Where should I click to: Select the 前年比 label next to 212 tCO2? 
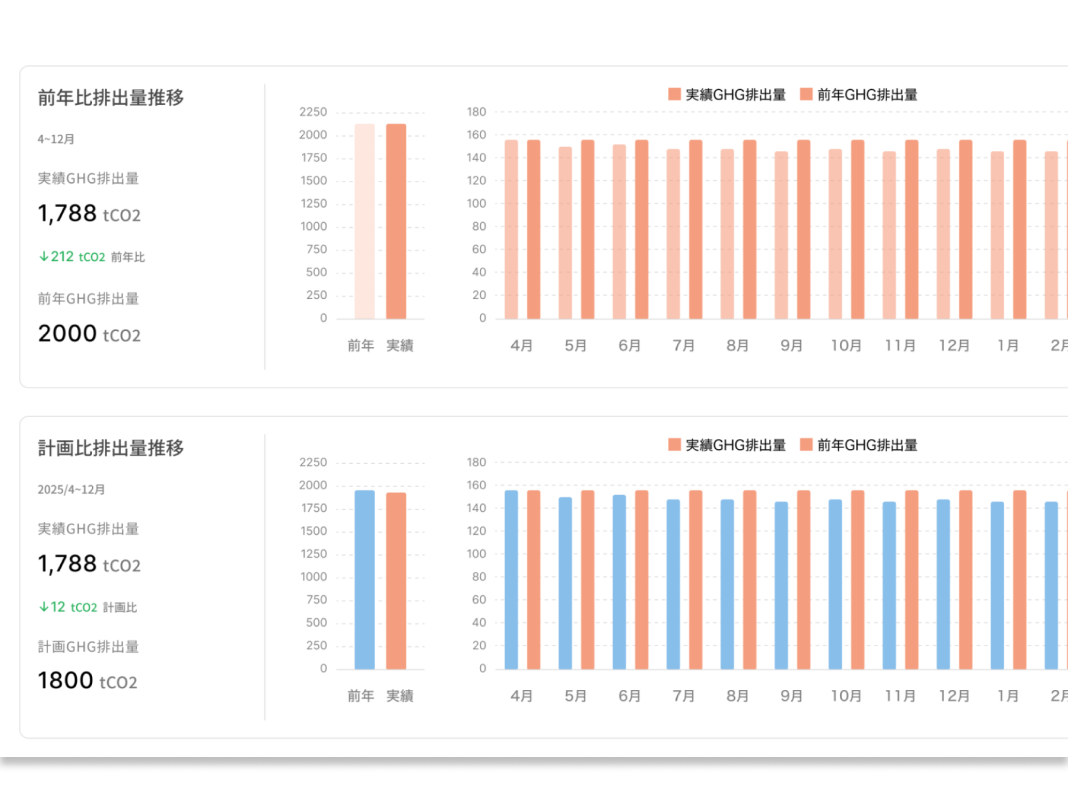tap(126, 256)
